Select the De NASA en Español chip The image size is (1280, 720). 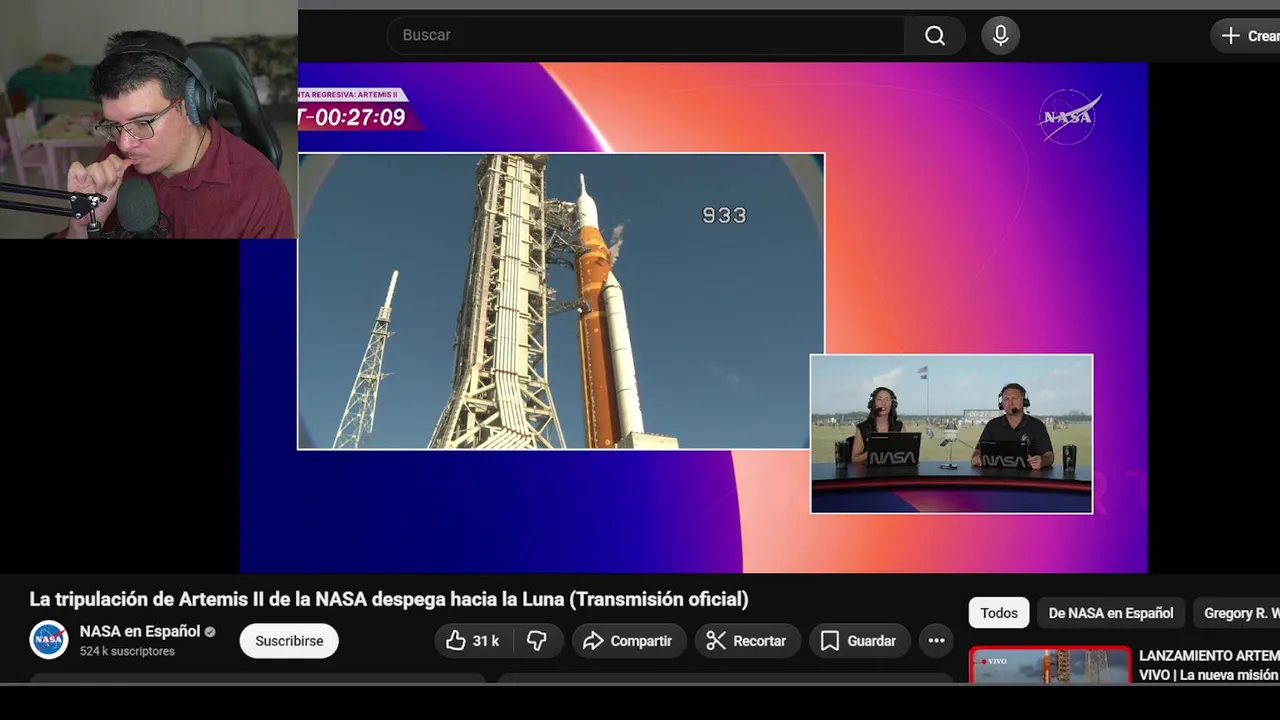(x=1111, y=613)
